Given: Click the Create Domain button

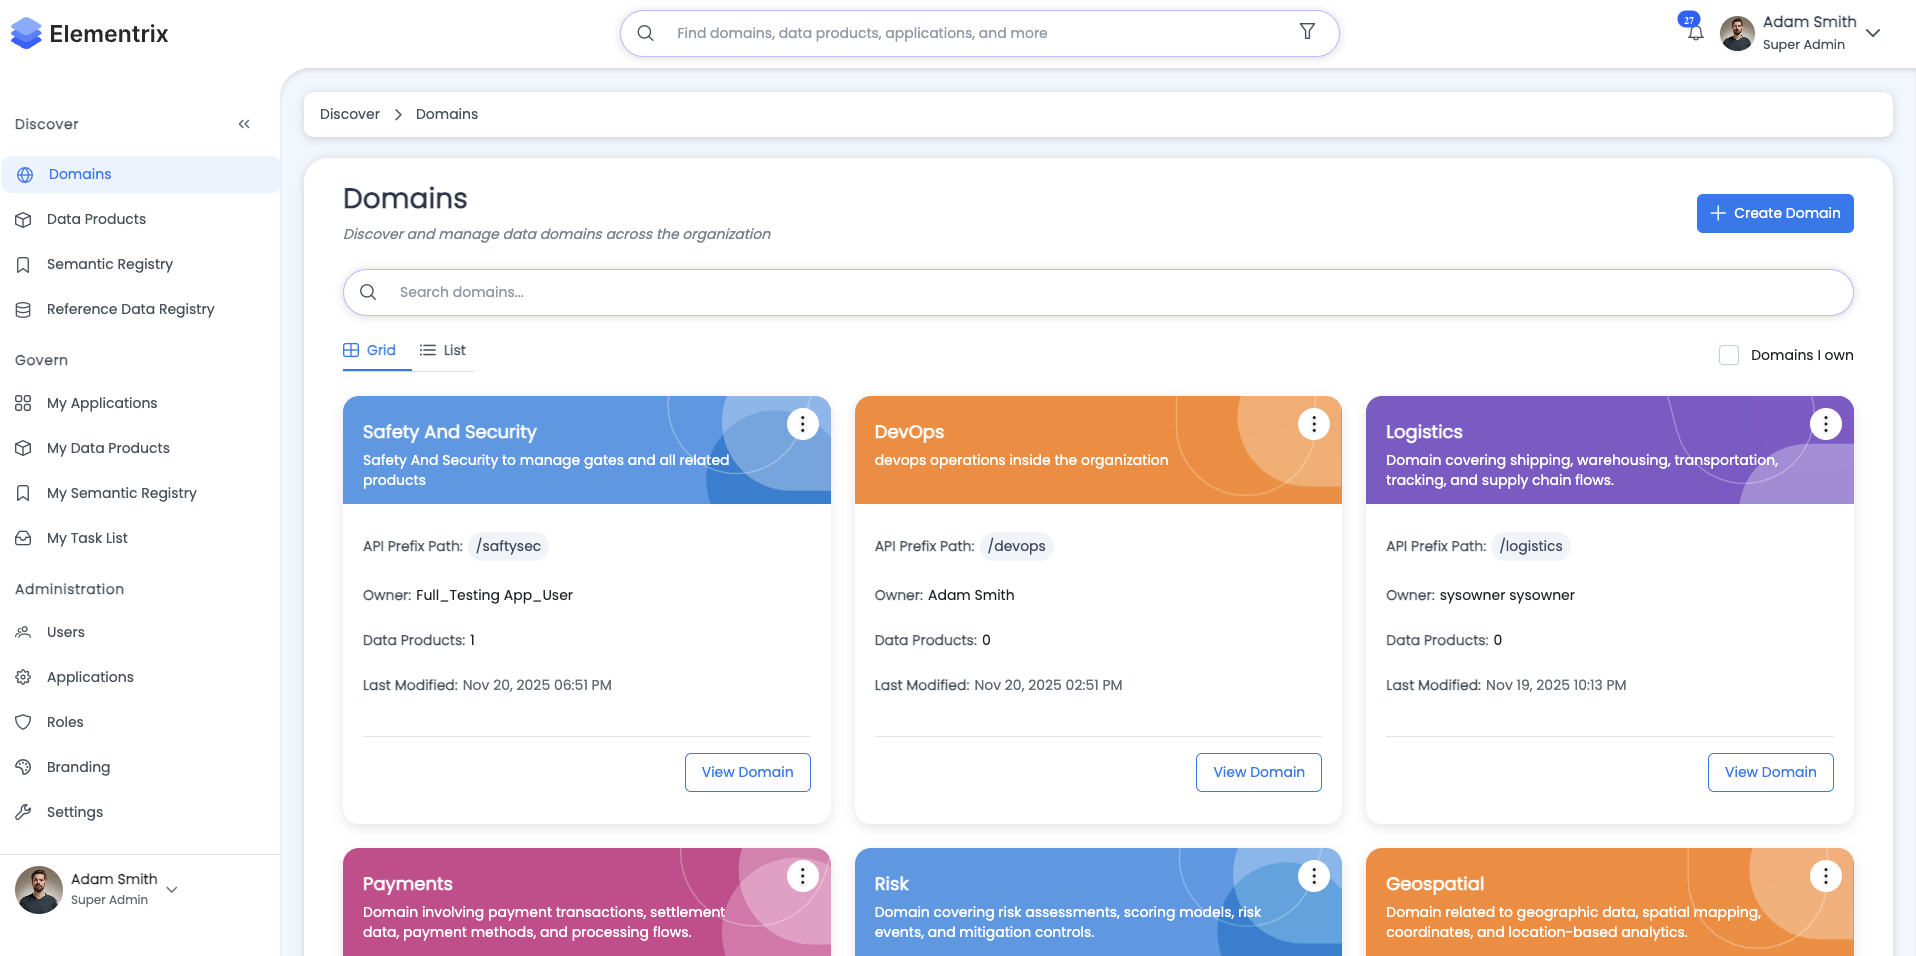Looking at the screenshot, I should pyautogui.click(x=1775, y=213).
